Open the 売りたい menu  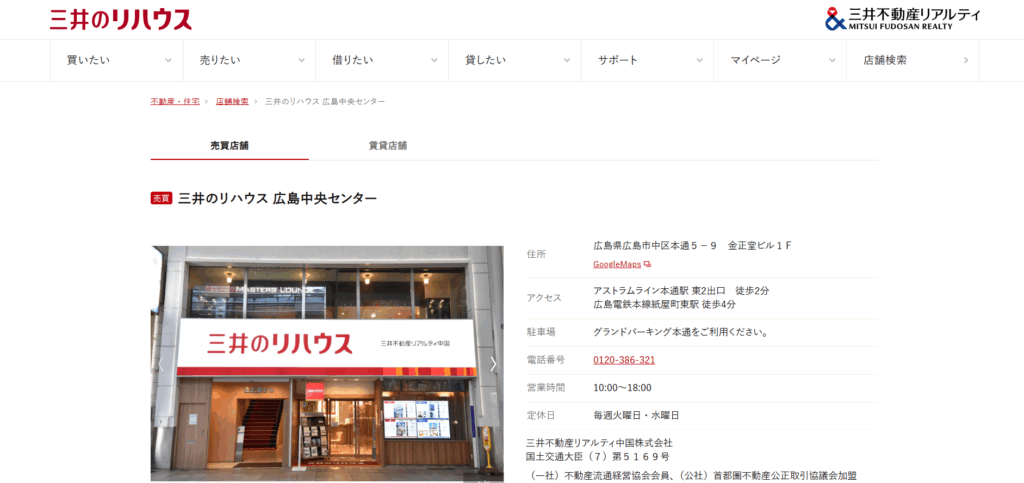coord(249,60)
